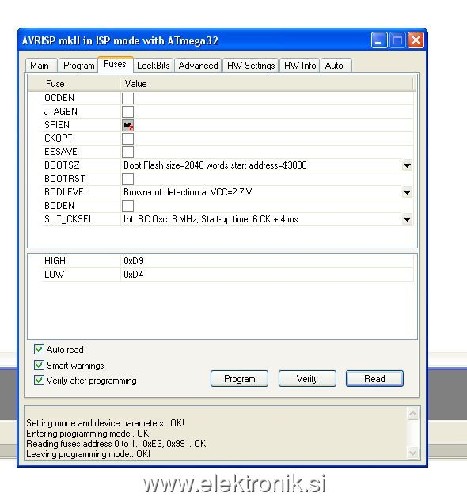Image resolution: width=467 pixels, height=500 pixels.
Task: Select the Fuses tab
Action: pyautogui.click(x=115, y=64)
